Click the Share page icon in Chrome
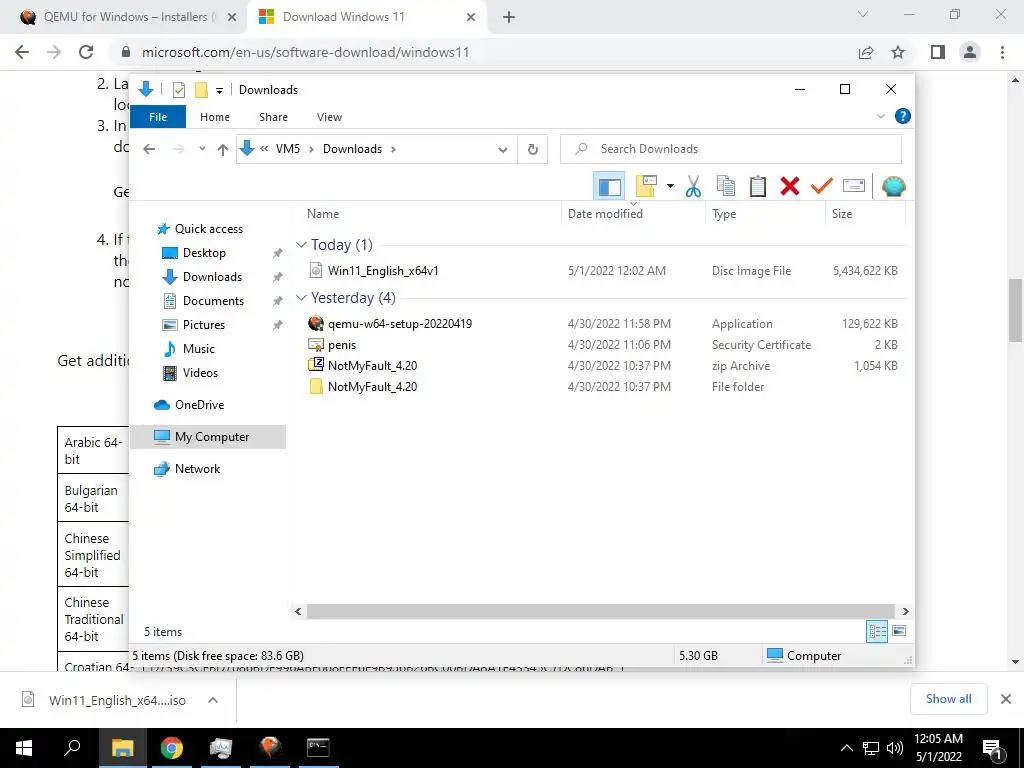Screen dimensions: 1024x768 [866, 52]
